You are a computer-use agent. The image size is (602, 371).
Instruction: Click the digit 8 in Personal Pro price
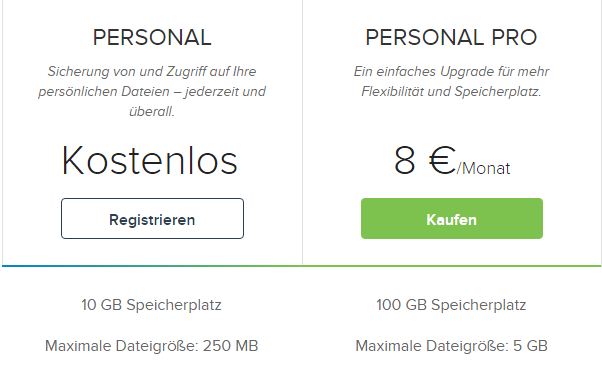click(405, 161)
